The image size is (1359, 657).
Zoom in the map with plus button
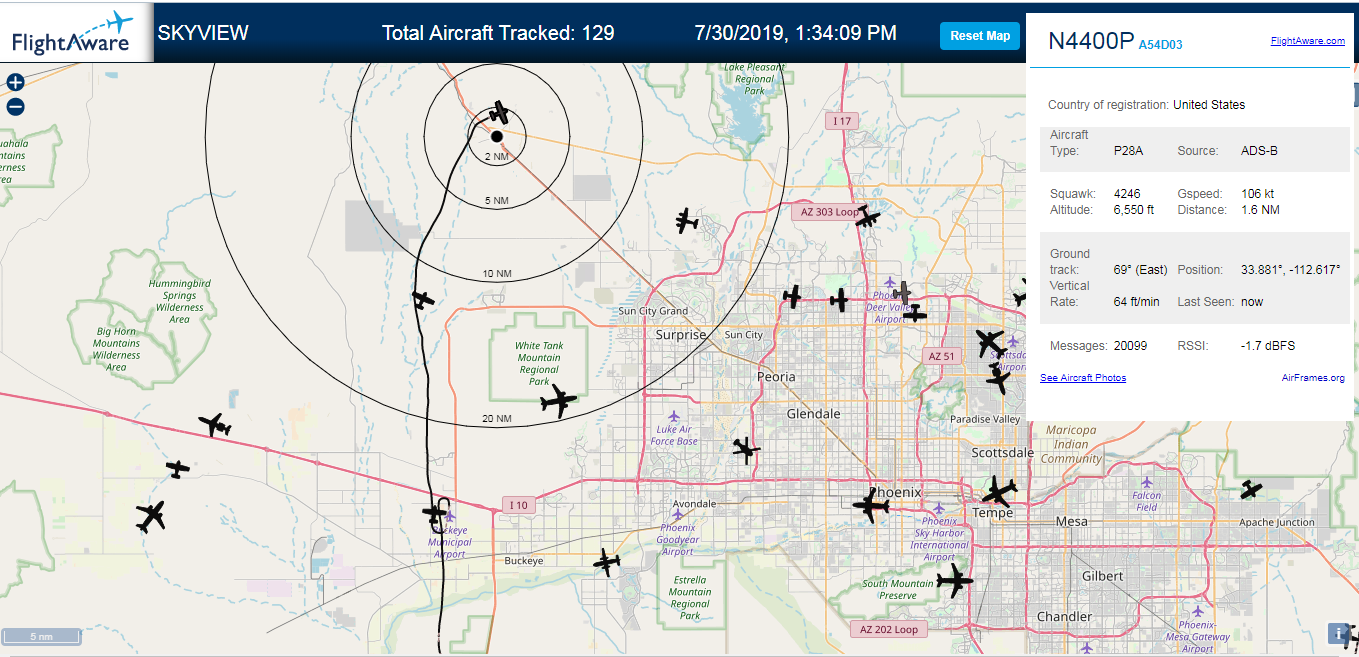pyautogui.click(x=15, y=82)
